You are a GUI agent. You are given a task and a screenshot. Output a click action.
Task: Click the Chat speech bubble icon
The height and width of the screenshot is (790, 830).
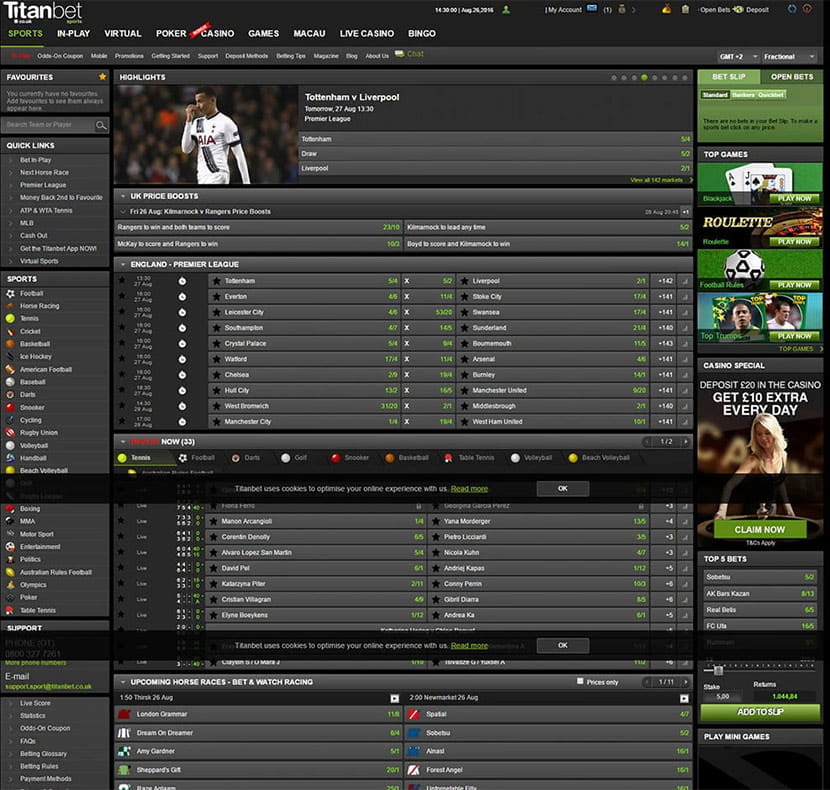tap(400, 54)
